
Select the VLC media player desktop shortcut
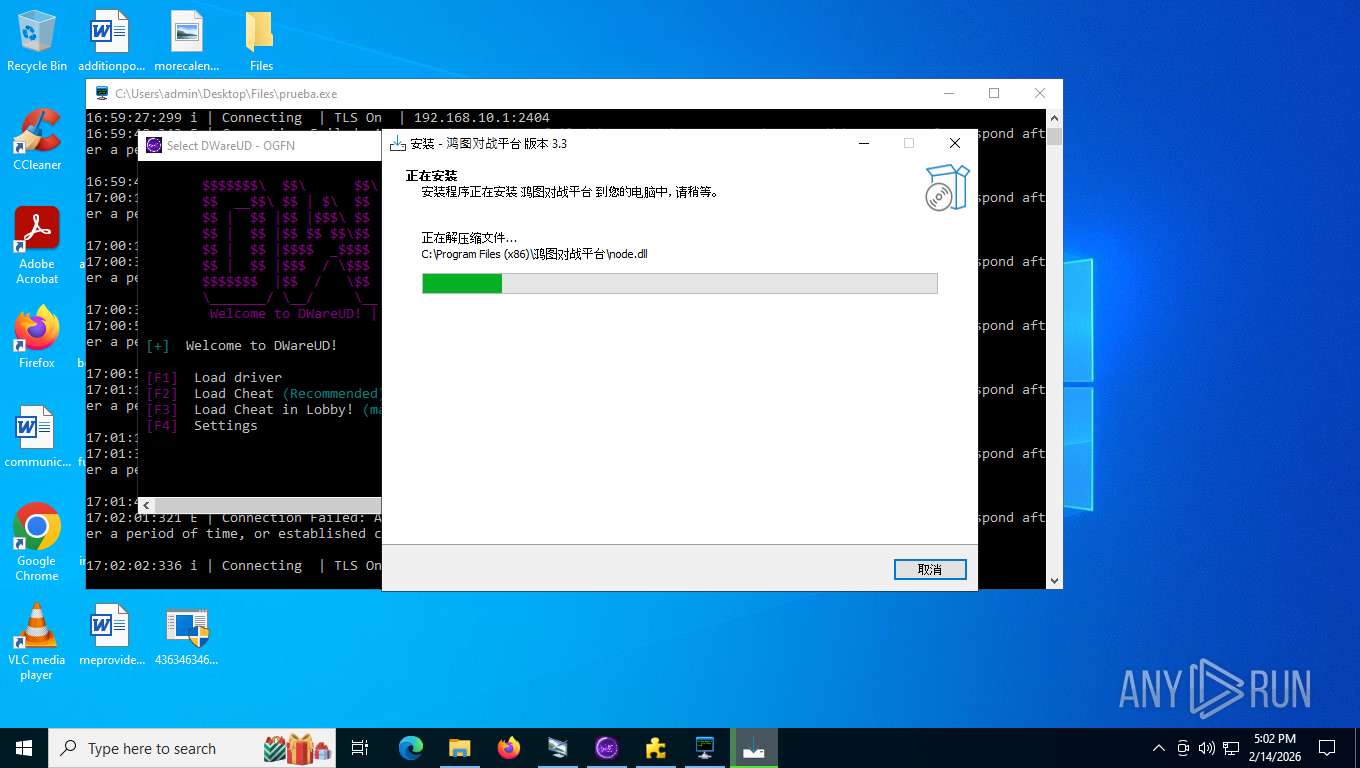click(37, 641)
